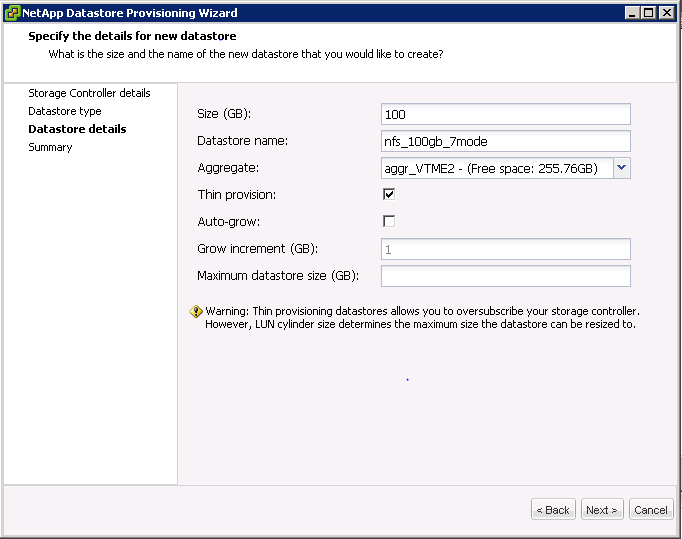This screenshot has width=682, height=539.
Task: Select Datastore type step
Action: click(65, 111)
